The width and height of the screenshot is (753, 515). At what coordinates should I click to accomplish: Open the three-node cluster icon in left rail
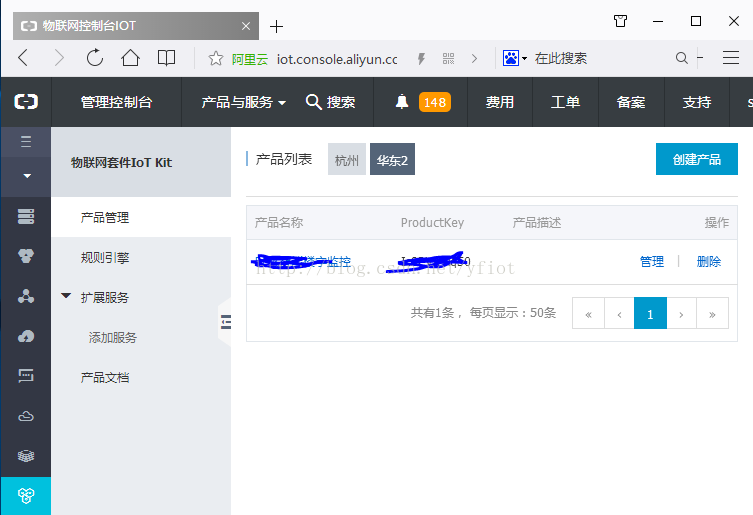pos(26,296)
